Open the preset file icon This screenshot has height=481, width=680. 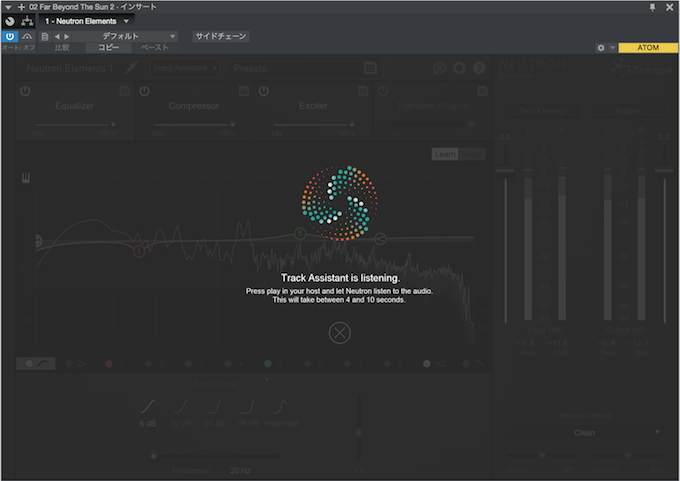coord(44,36)
